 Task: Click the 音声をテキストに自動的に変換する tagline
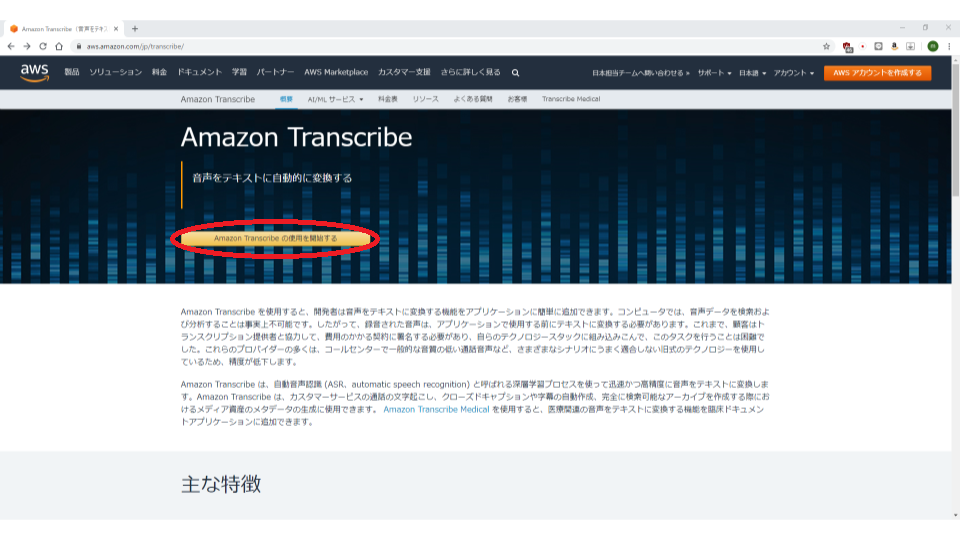tap(272, 178)
